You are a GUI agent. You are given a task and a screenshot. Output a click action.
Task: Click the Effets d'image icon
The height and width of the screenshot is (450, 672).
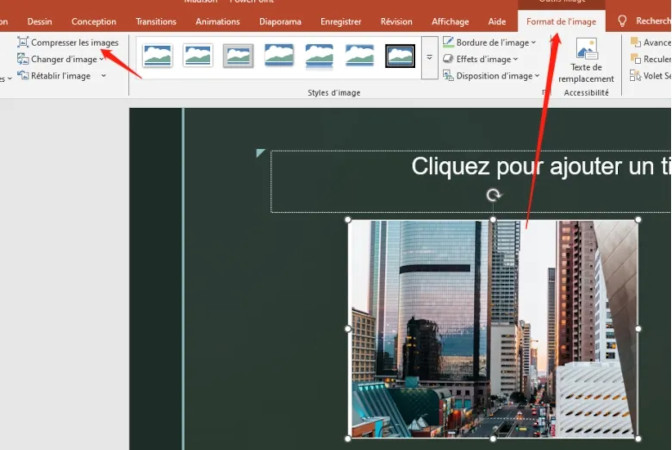[448, 59]
